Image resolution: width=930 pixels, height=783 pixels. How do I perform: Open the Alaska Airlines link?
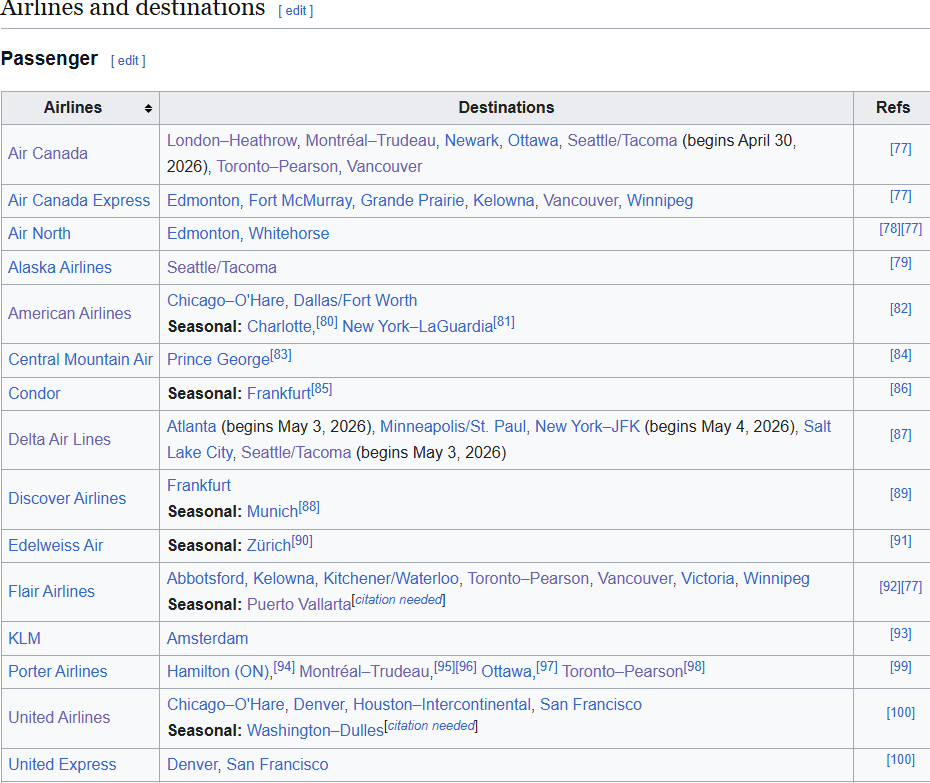pyautogui.click(x=60, y=267)
